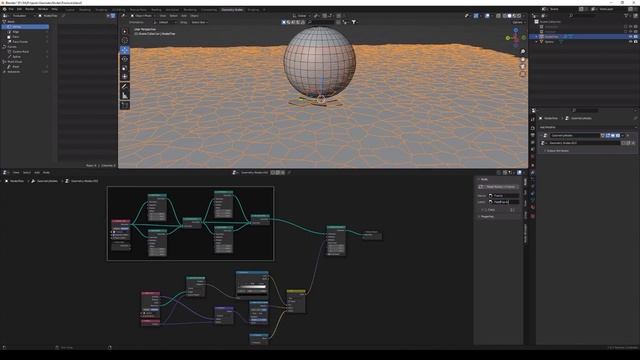Viewport: 640px width, 360px height.
Task: Click the pan hand gizmo in viewport
Action: click(522, 59)
